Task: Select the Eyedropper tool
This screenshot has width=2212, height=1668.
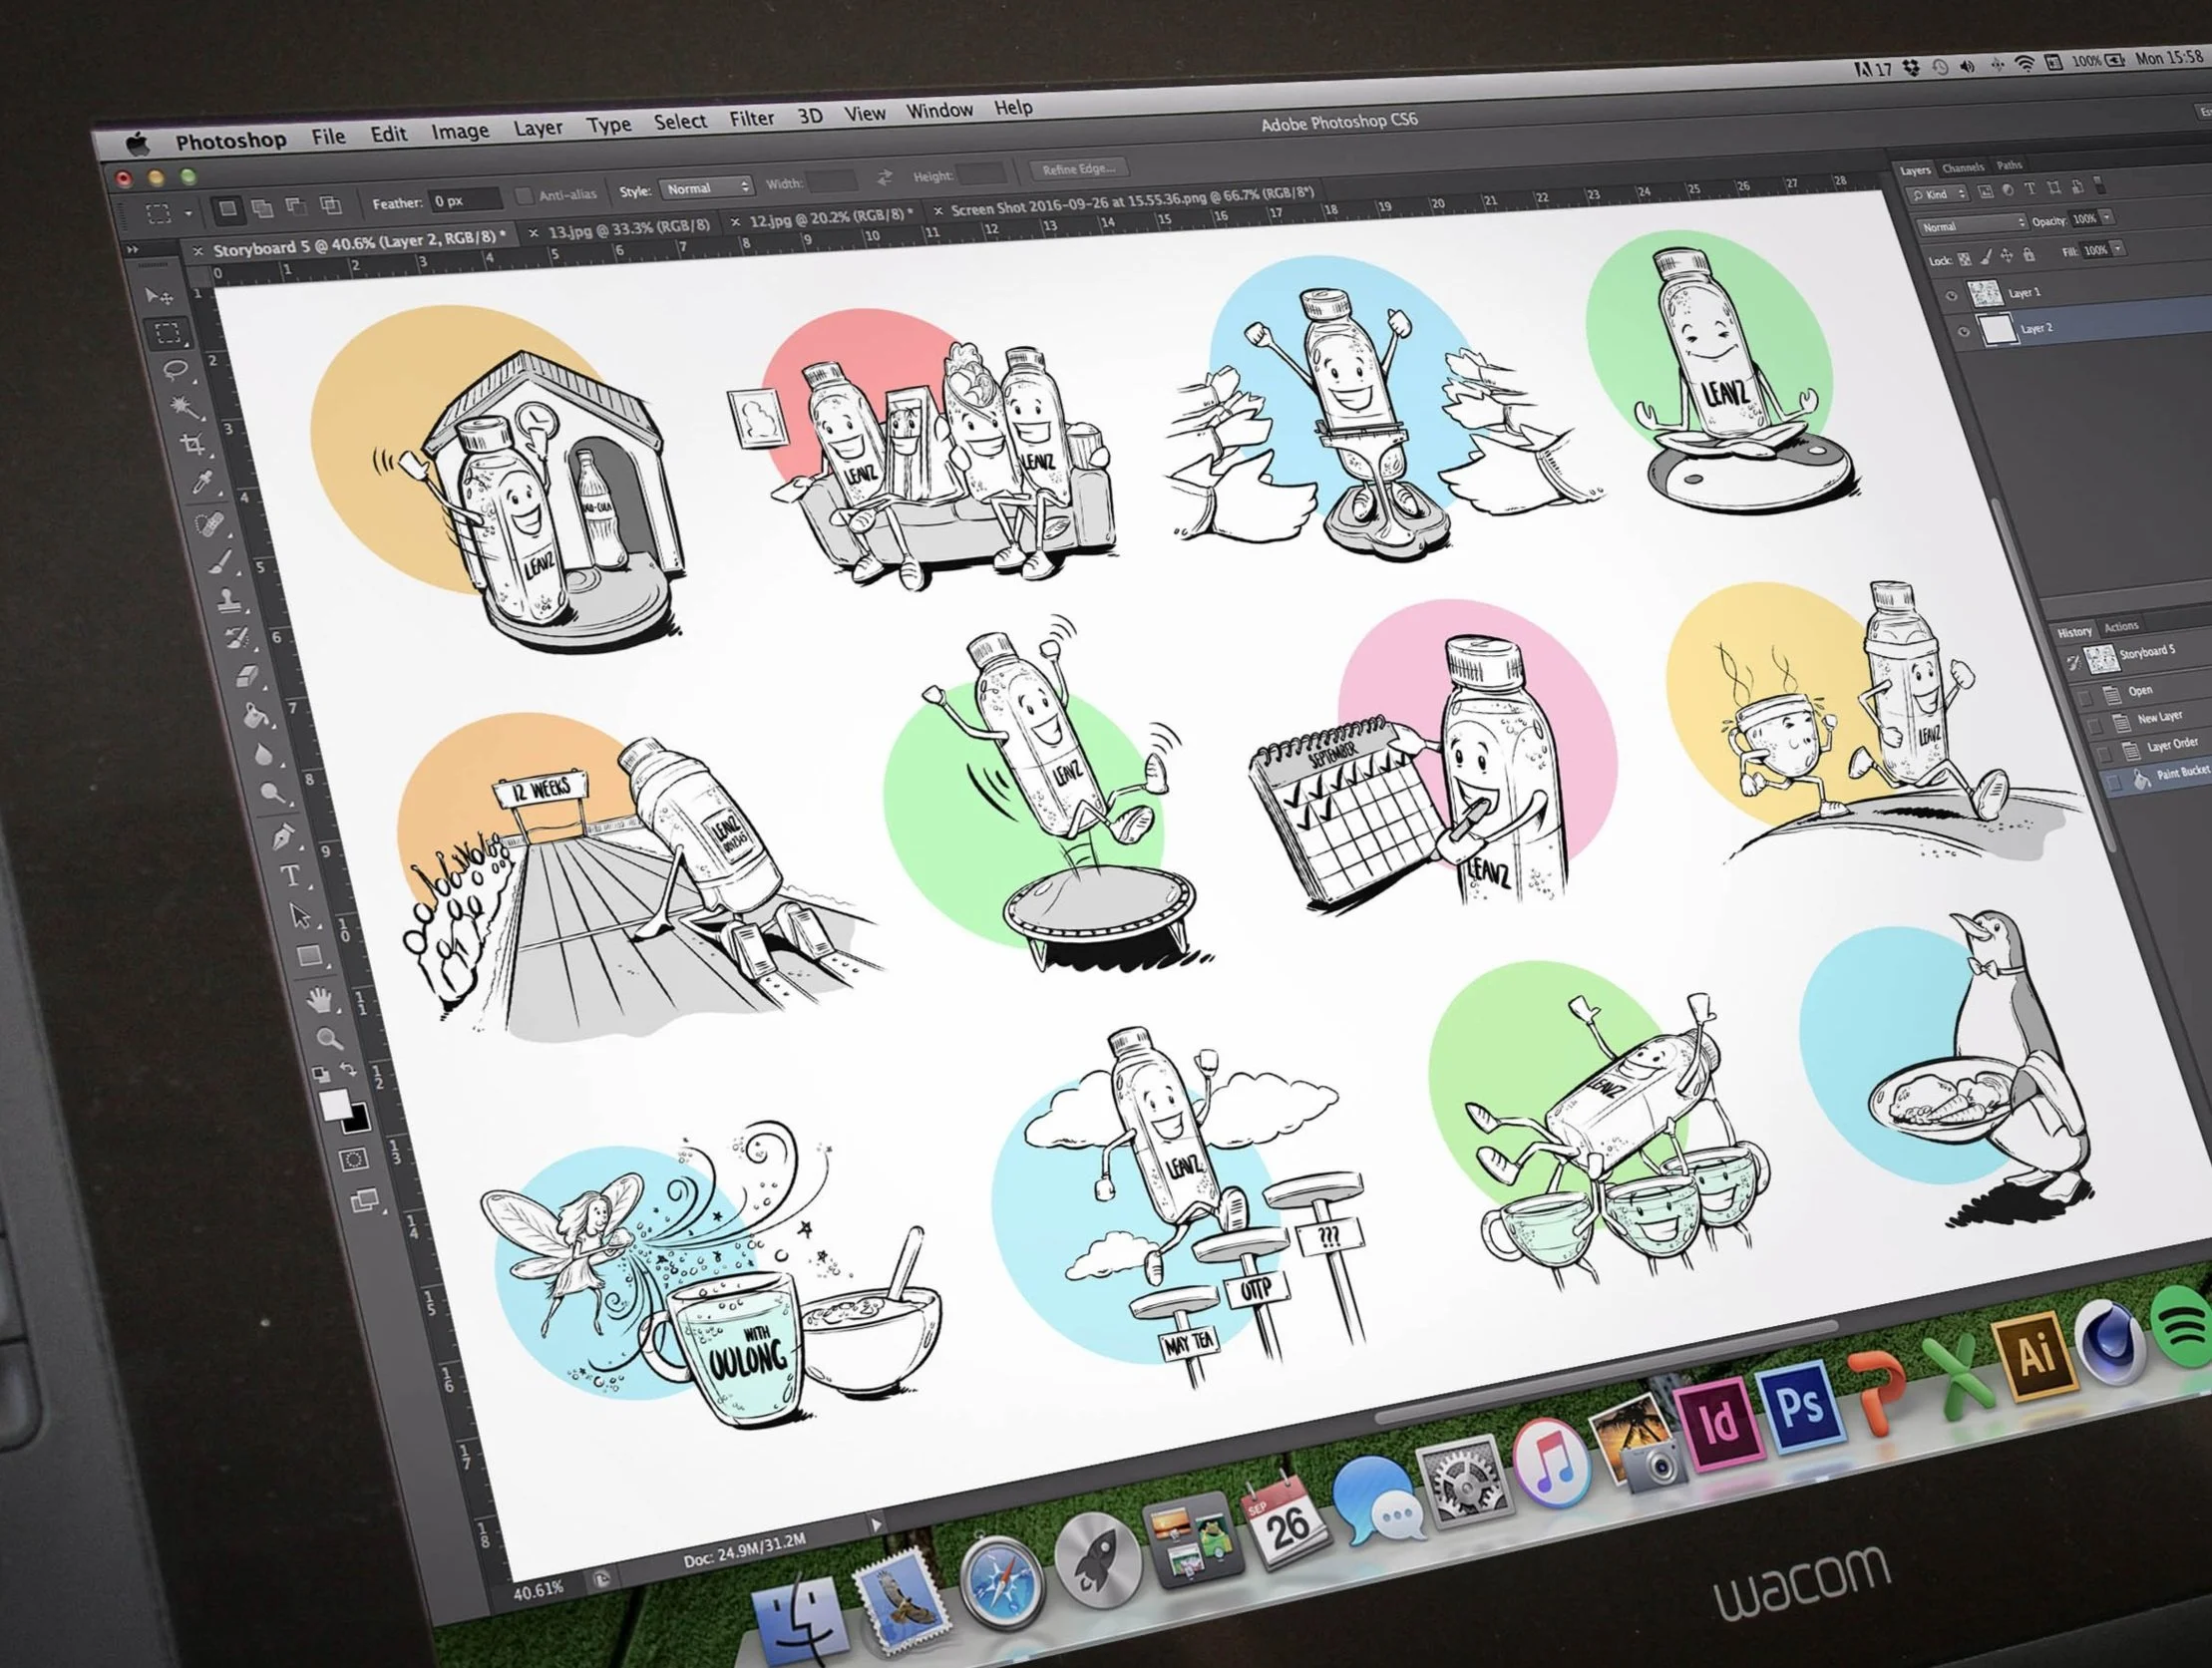Action: (x=203, y=484)
